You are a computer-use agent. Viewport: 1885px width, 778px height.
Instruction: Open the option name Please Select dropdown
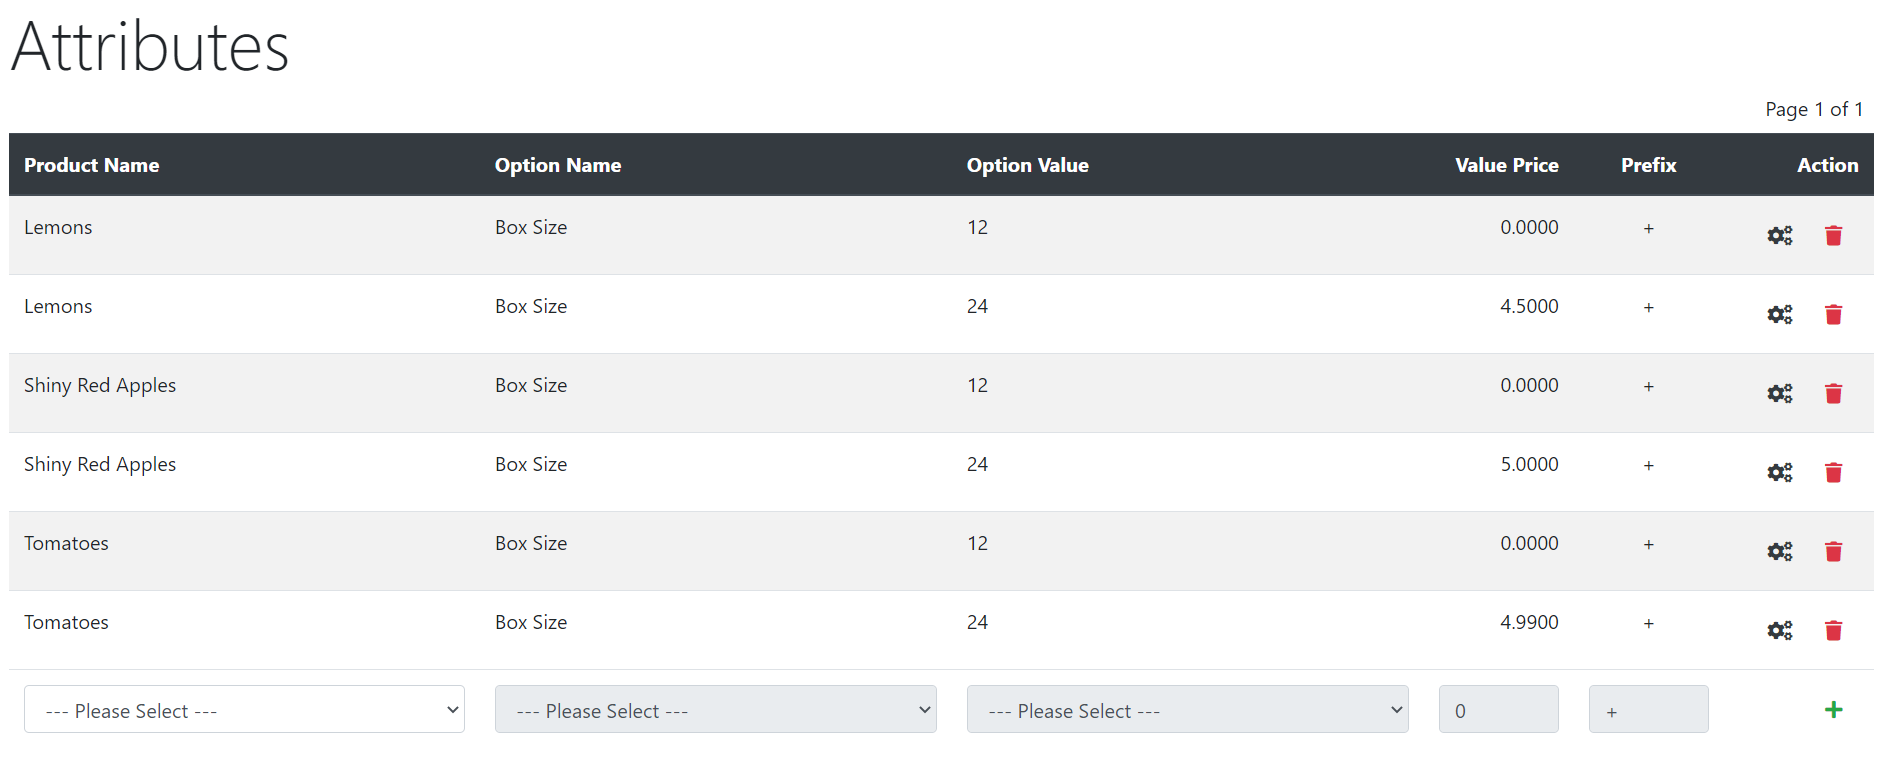point(715,709)
